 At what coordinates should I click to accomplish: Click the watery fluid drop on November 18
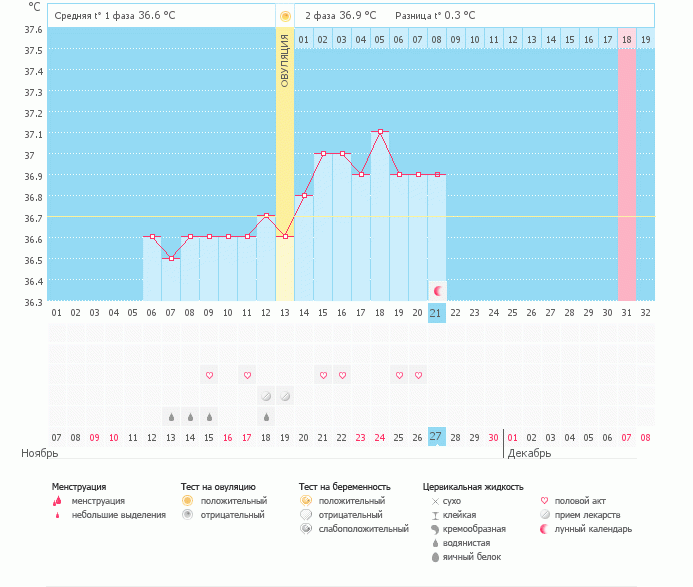266,417
